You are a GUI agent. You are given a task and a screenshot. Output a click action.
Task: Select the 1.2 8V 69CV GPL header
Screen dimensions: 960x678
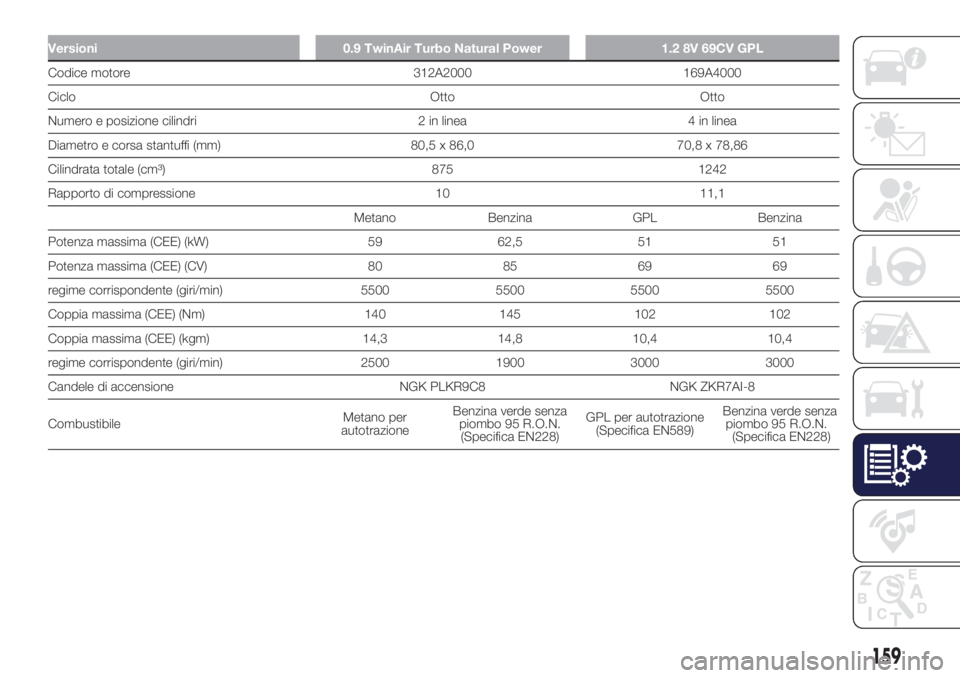[711, 47]
